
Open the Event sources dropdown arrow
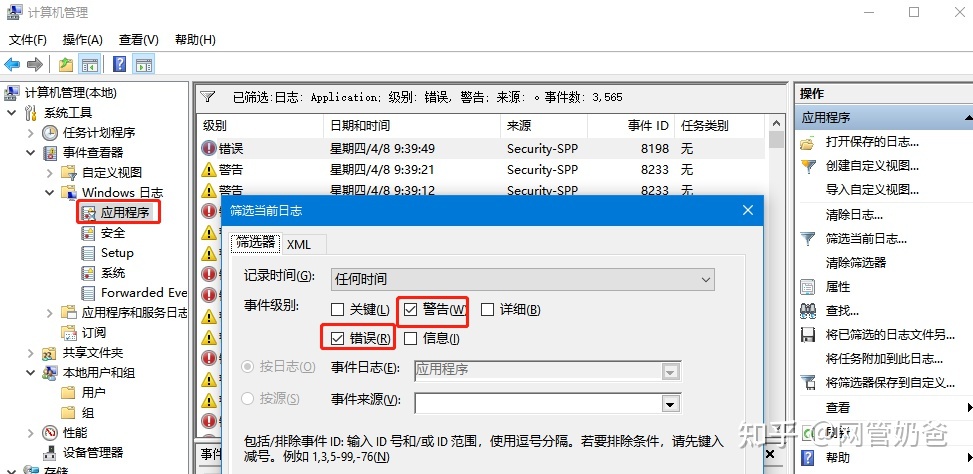pyautogui.click(x=670, y=405)
